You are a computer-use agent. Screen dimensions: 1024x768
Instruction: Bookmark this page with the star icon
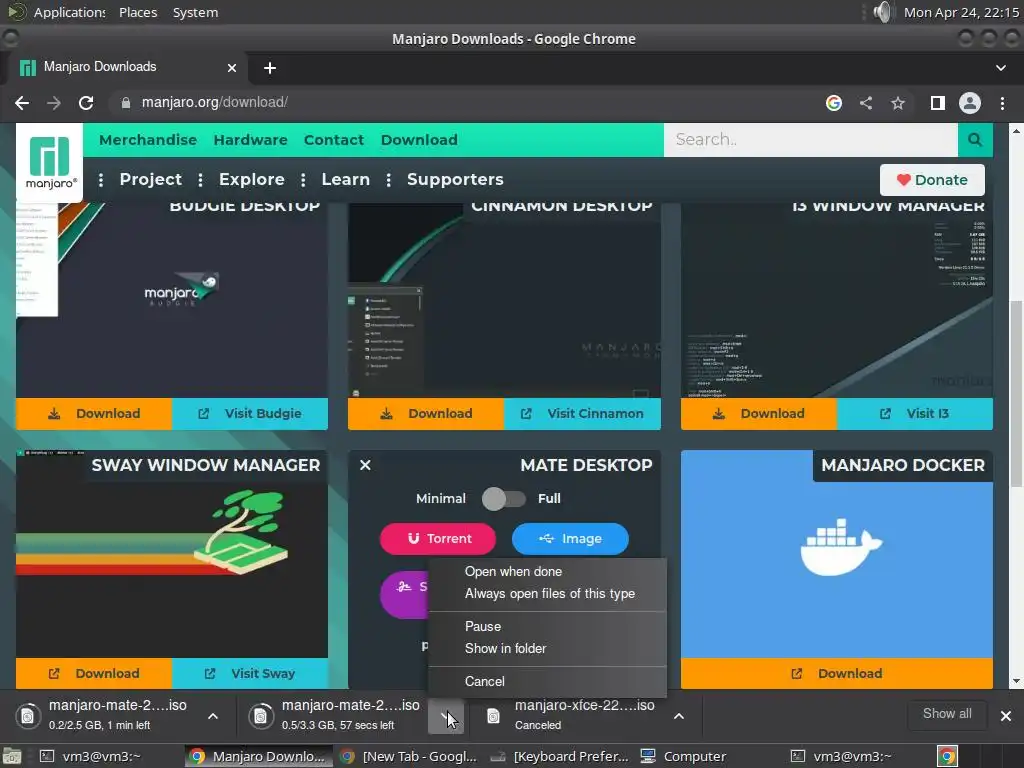tap(898, 103)
